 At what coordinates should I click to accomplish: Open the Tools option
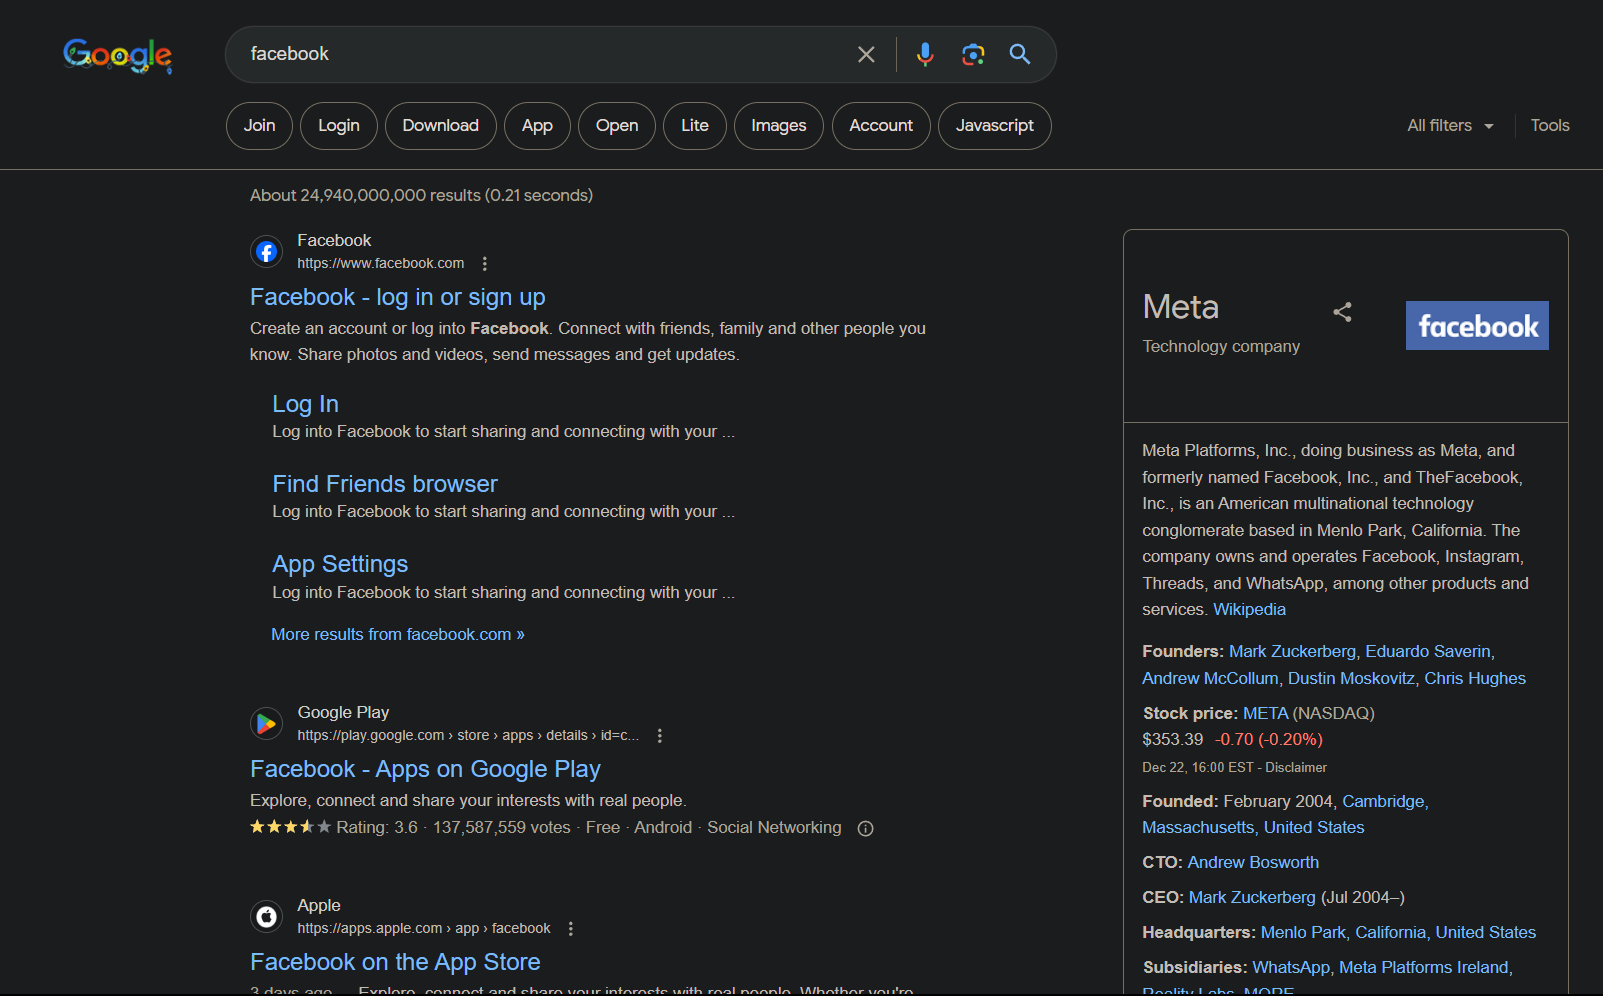1550,126
